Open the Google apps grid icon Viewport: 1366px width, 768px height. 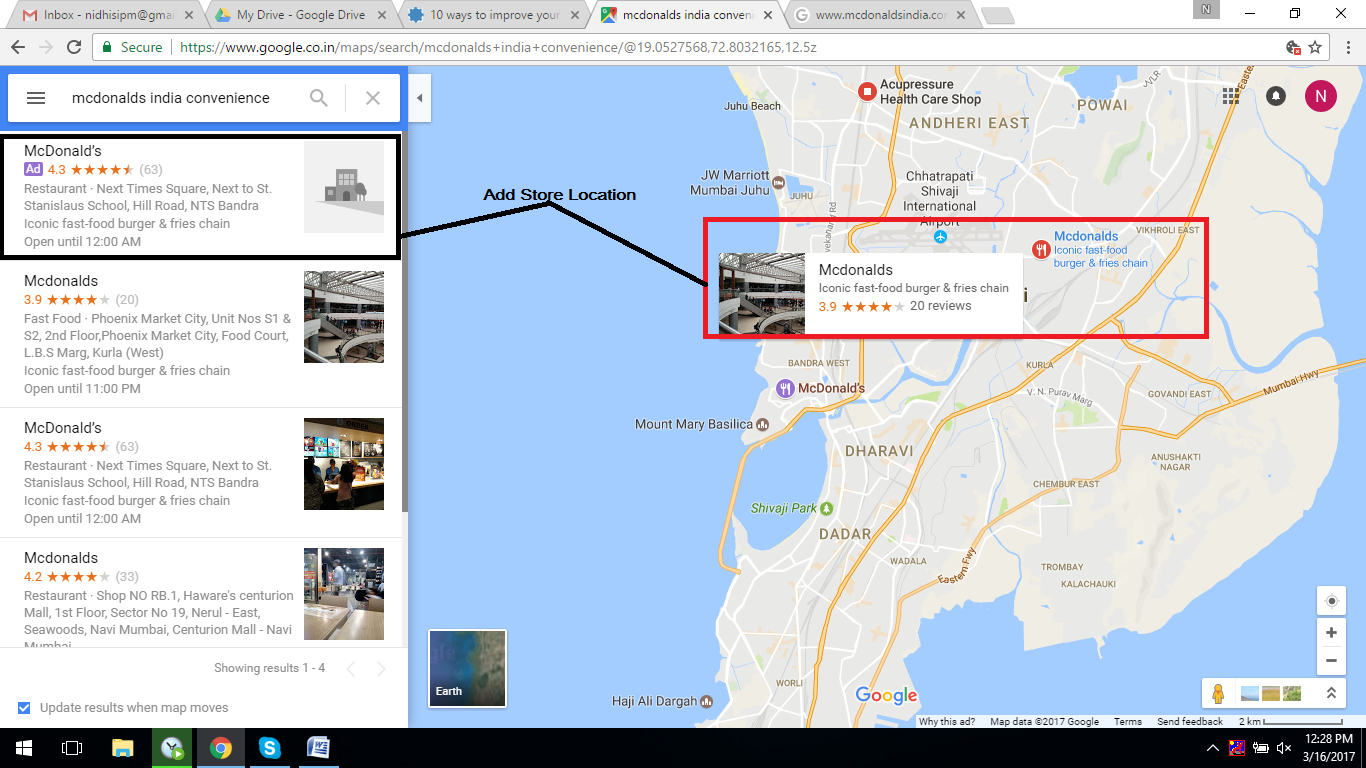pos(1231,96)
